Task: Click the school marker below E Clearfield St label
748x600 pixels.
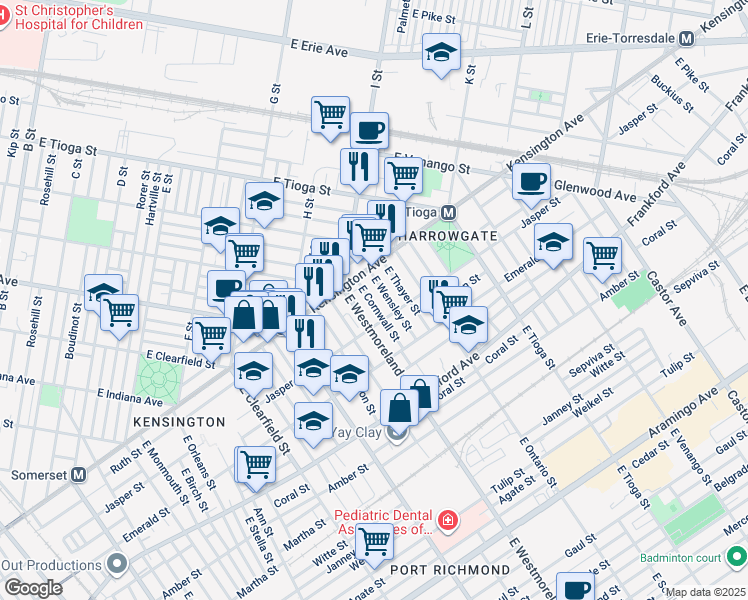Action: 254,372
